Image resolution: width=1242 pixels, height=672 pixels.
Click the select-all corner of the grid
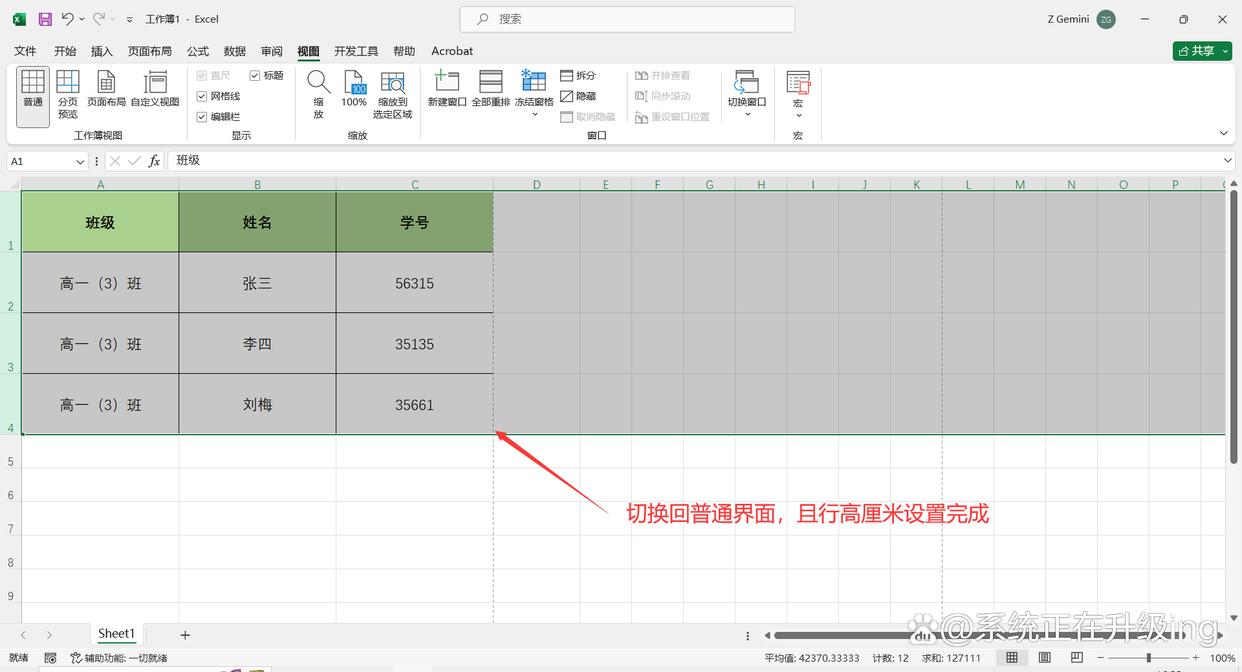click(x=11, y=184)
